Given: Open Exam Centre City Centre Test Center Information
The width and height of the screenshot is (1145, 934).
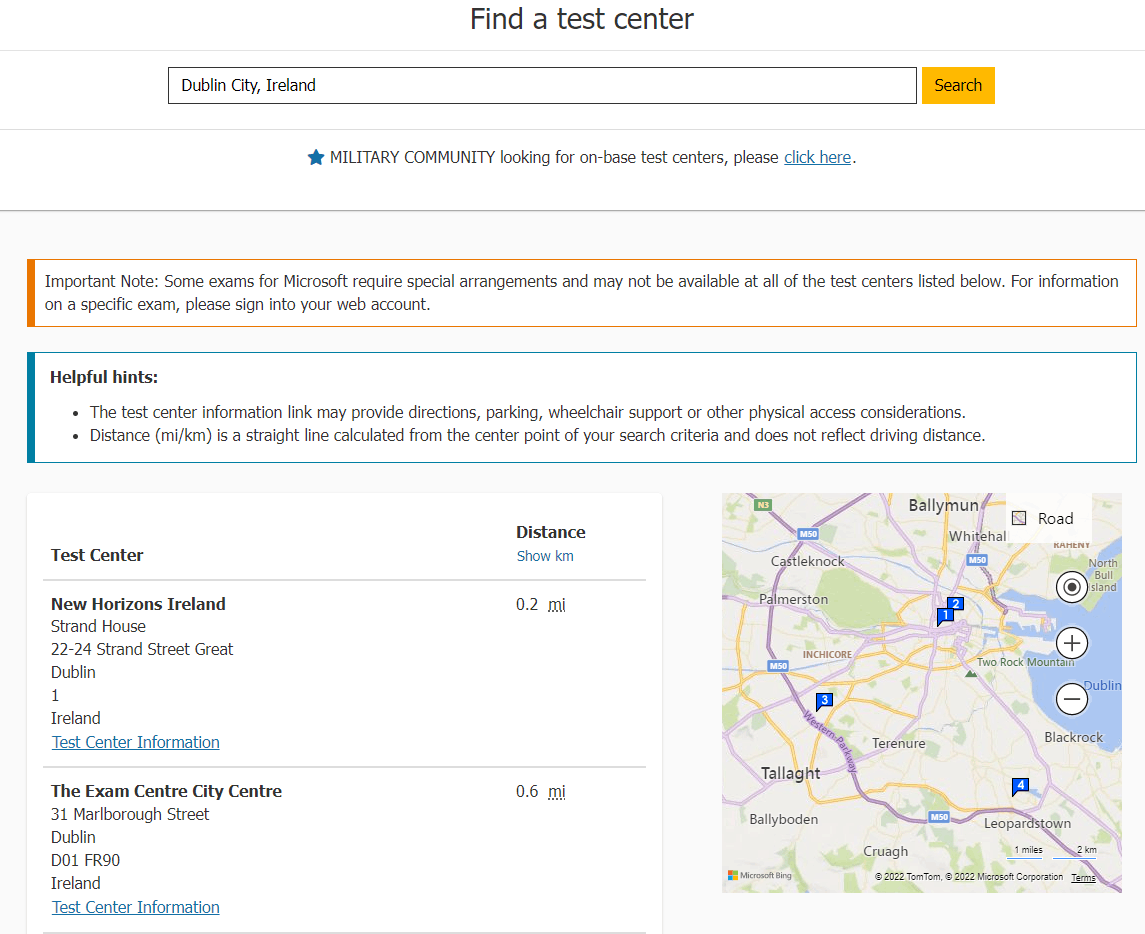Looking at the screenshot, I should click(136, 907).
